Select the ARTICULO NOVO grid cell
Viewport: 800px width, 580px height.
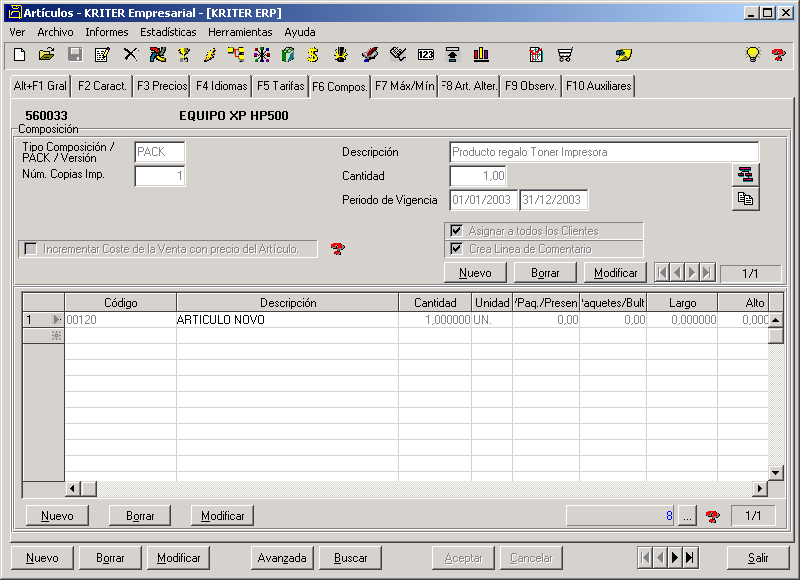[x=287, y=320]
